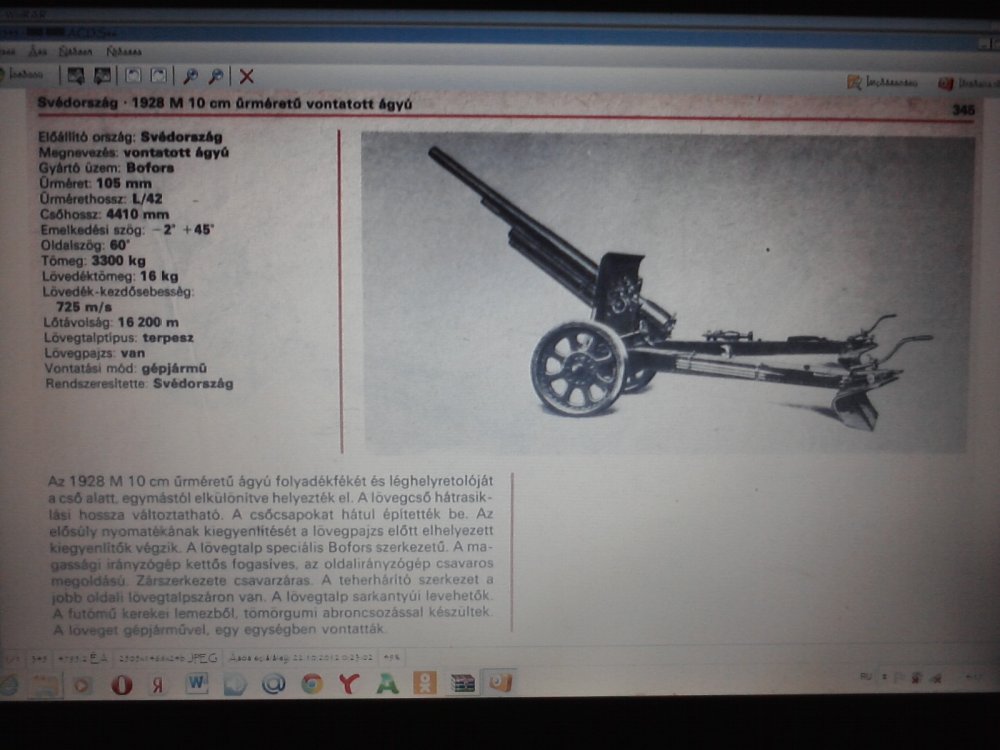Open Microsoft Word from the taskbar
This screenshot has width=1000, height=750.
tap(196, 684)
